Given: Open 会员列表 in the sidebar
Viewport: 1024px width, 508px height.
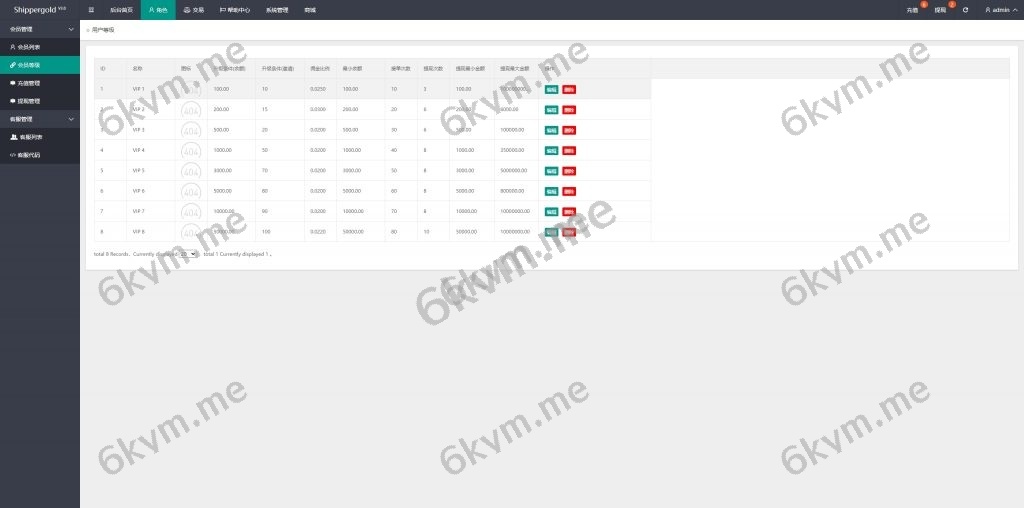Looking at the screenshot, I should pos(28,47).
